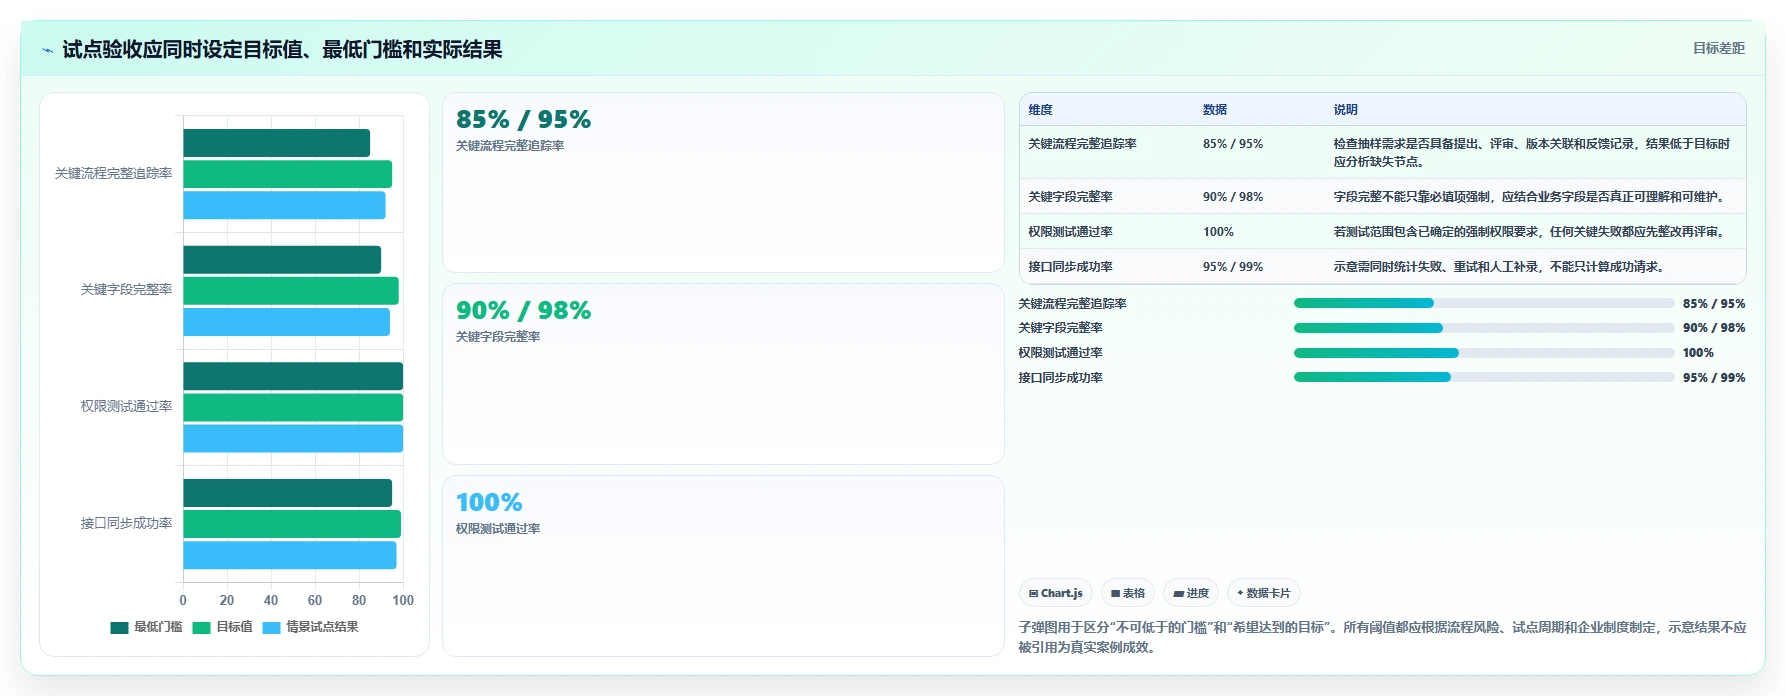Click the 接口同步成功率 progress bar
Screen dimensions: 1786x696
pyautogui.click(x=1484, y=377)
